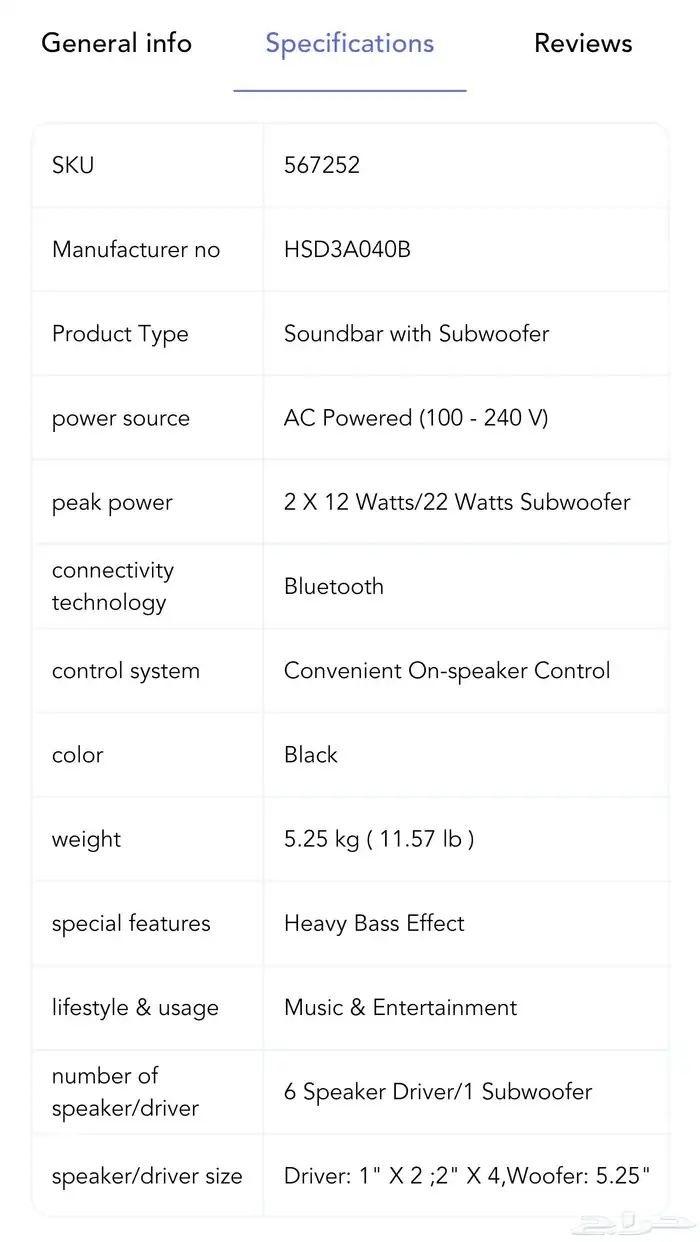Tap Convenient On-speaker Control text
700x1242 pixels.
coord(447,671)
